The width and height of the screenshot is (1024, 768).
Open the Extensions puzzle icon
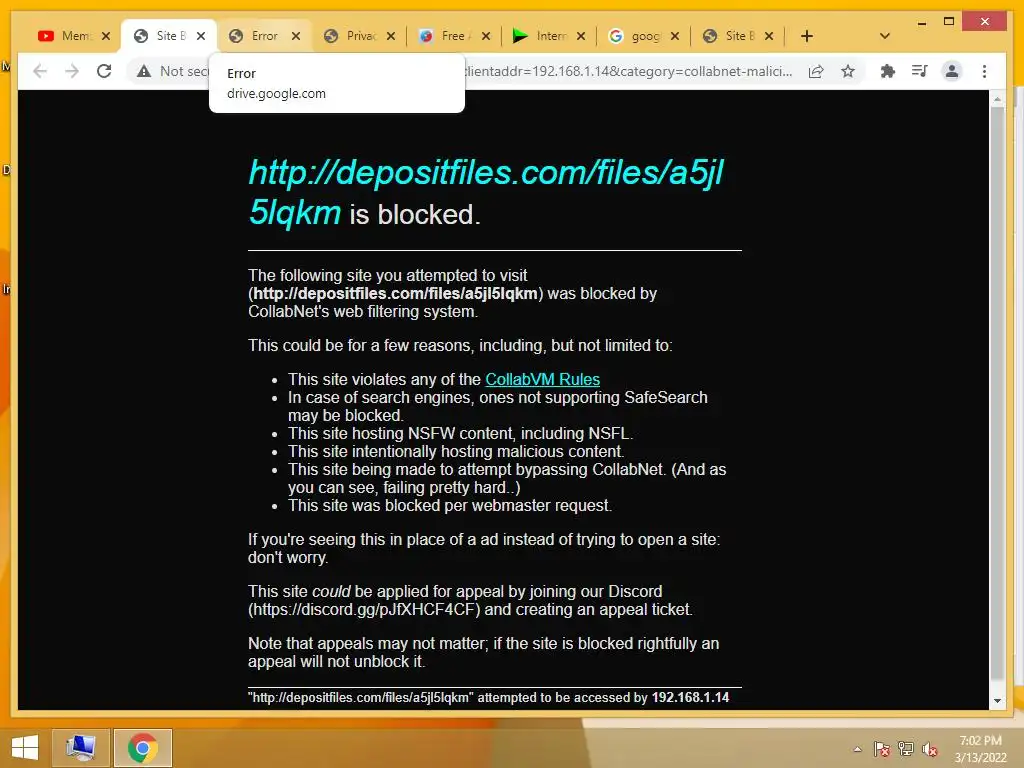click(888, 71)
